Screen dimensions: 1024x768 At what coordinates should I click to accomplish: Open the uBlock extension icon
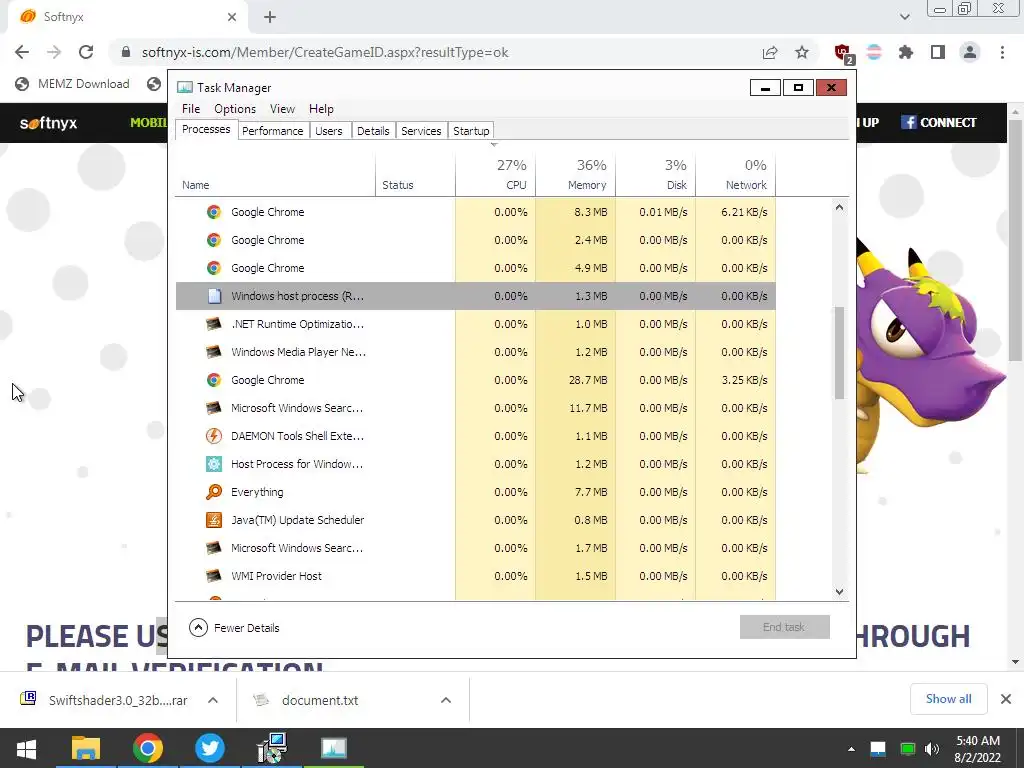point(843,53)
